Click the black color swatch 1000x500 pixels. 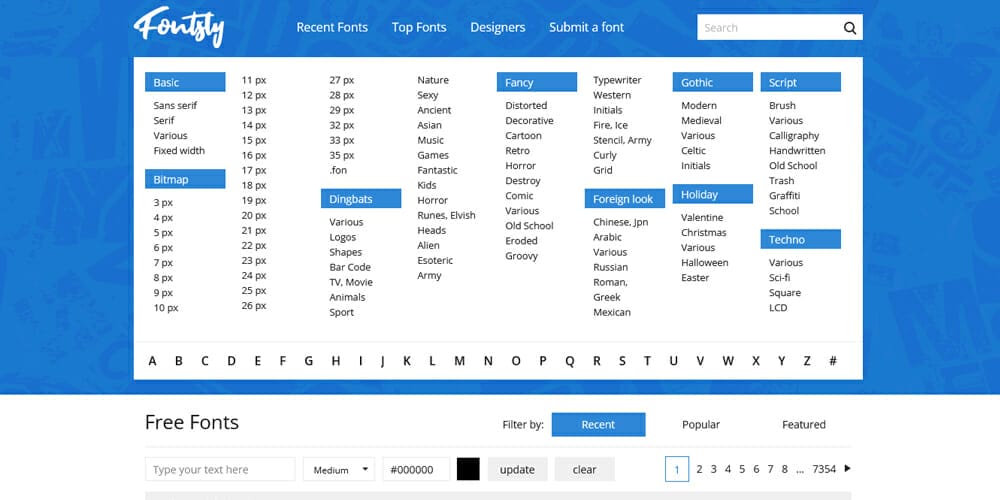coord(468,469)
